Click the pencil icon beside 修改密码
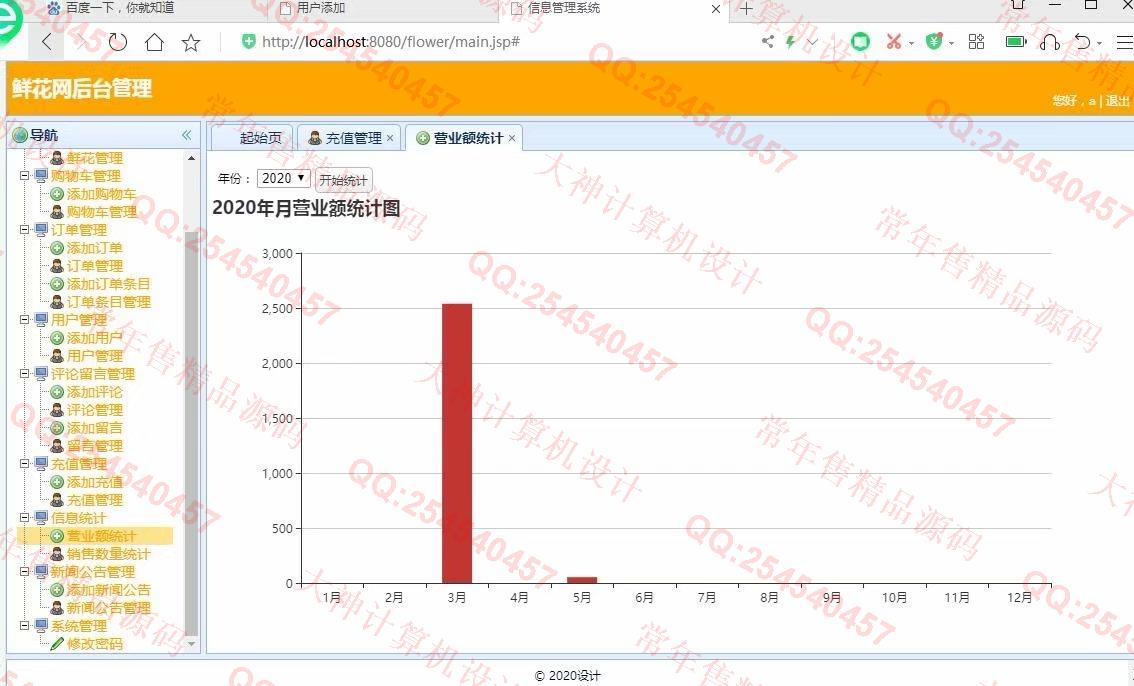Image resolution: width=1134 pixels, height=686 pixels. [x=57, y=643]
